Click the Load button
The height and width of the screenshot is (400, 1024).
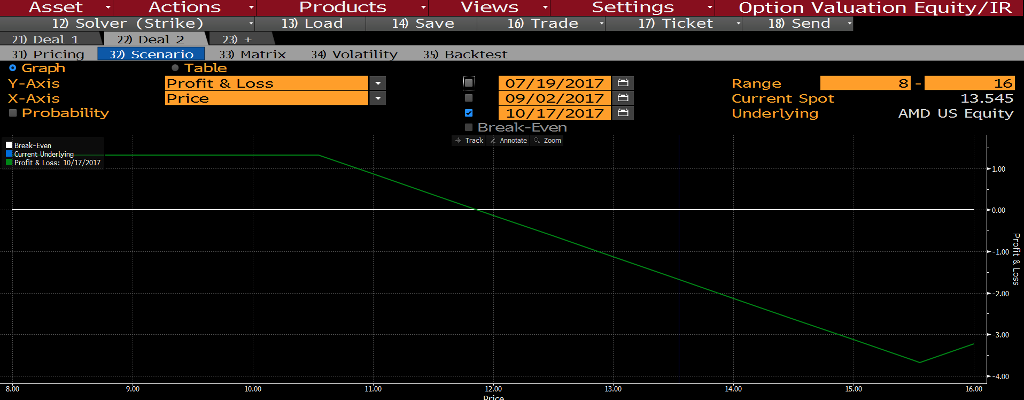(312, 24)
